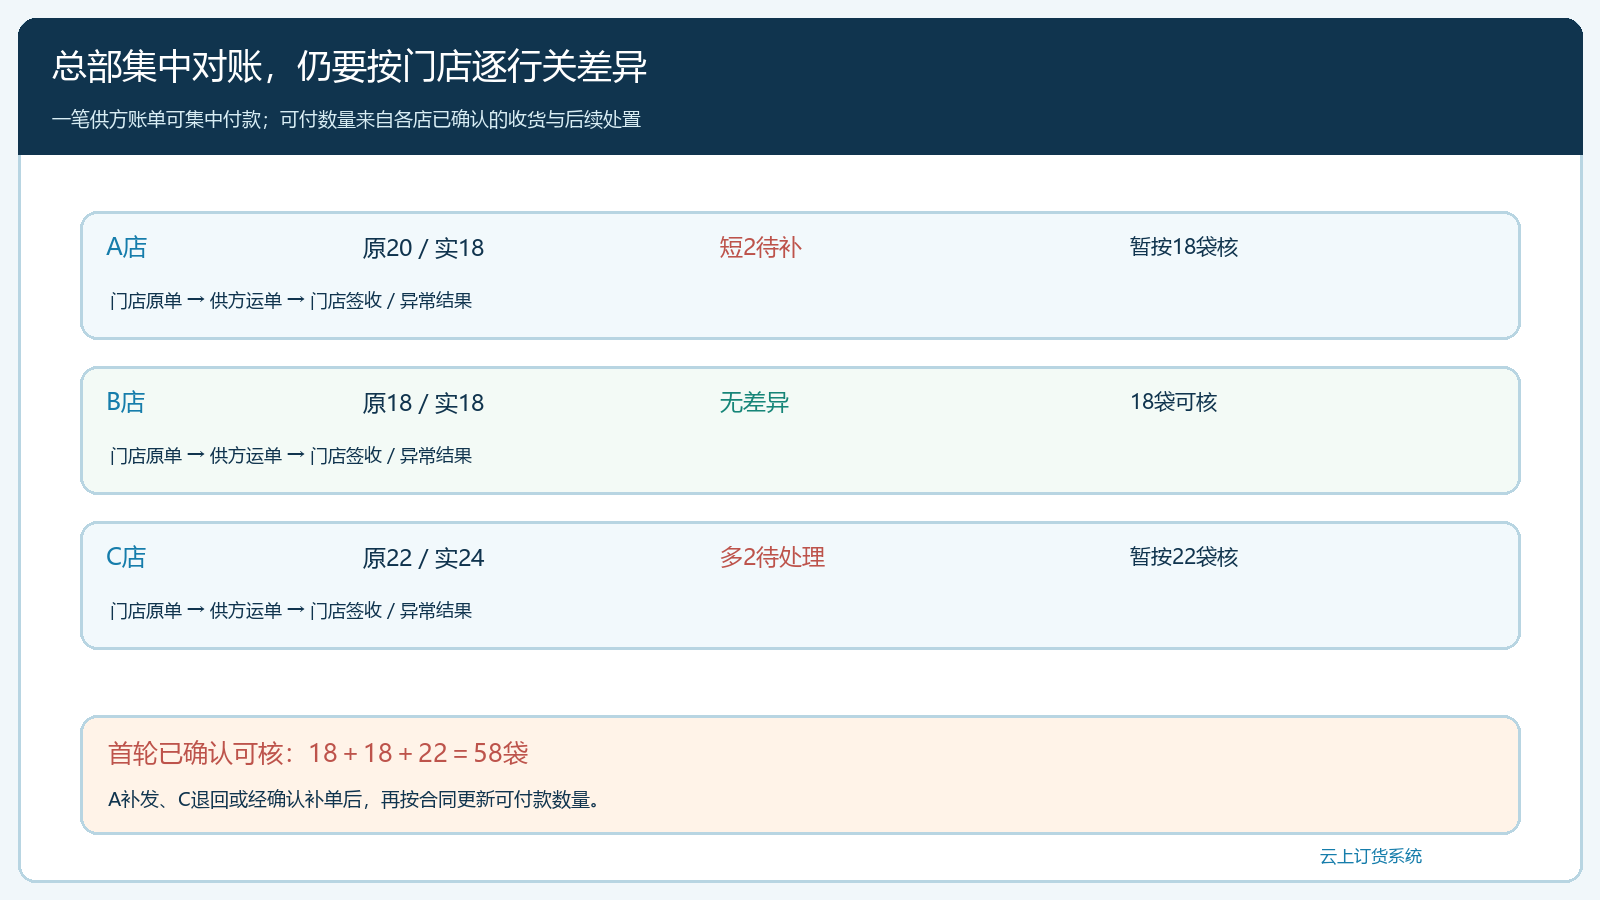Viewport: 1600px width, 900px height.
Task: Click the text 暂按18袋核
Action: pos(1184,247)
